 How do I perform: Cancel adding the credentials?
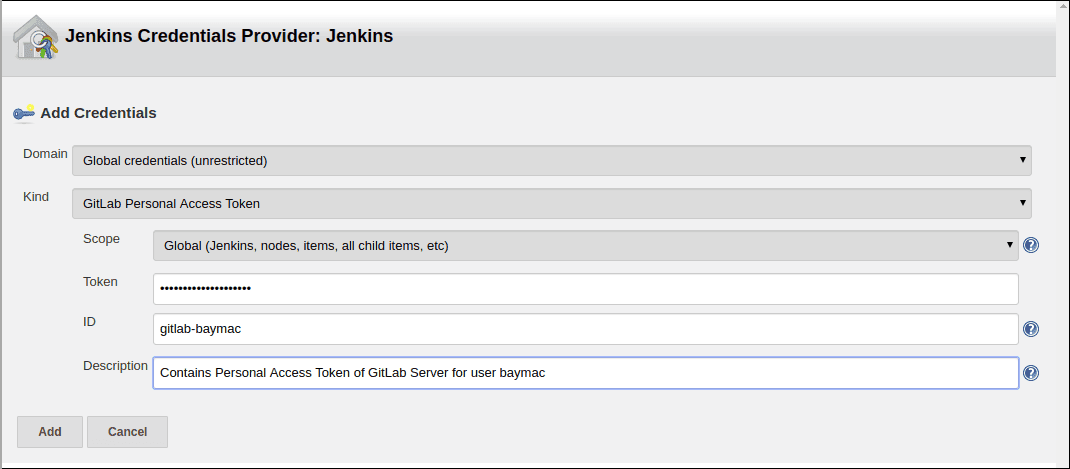127,432
